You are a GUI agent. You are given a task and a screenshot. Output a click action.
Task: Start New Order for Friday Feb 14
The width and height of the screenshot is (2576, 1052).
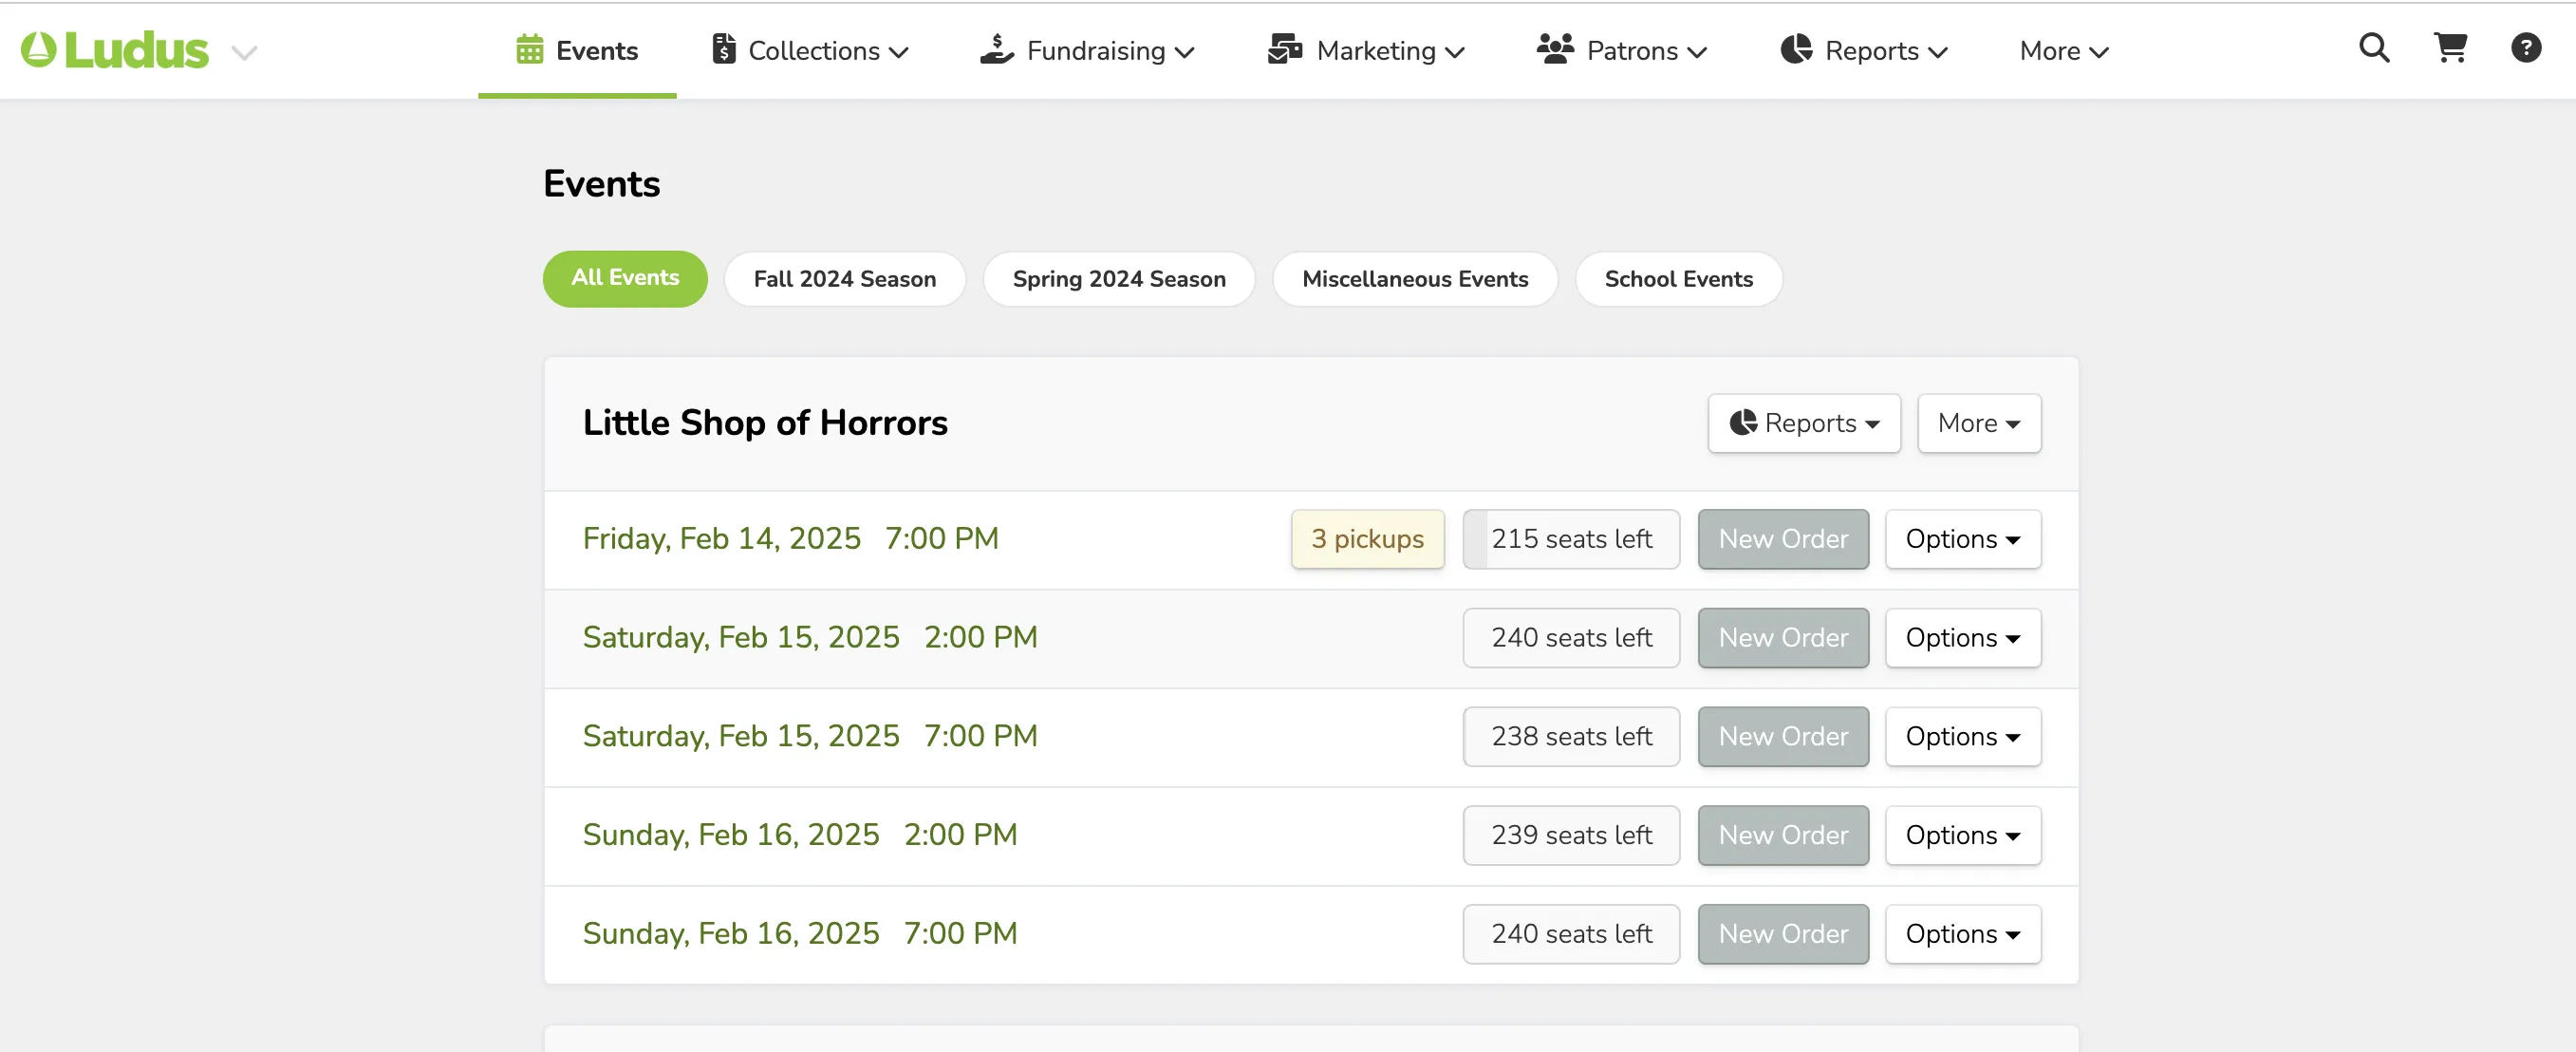pos(1783,539)
